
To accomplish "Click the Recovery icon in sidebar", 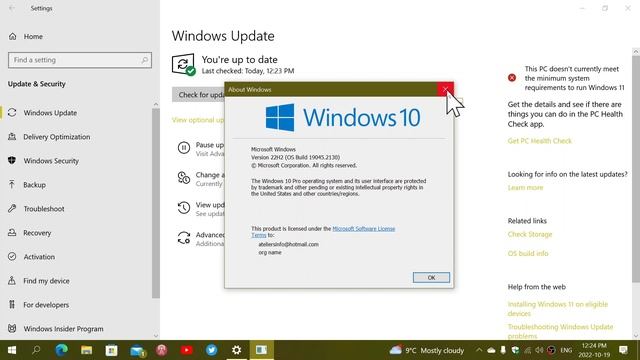I will coord(12,233).
